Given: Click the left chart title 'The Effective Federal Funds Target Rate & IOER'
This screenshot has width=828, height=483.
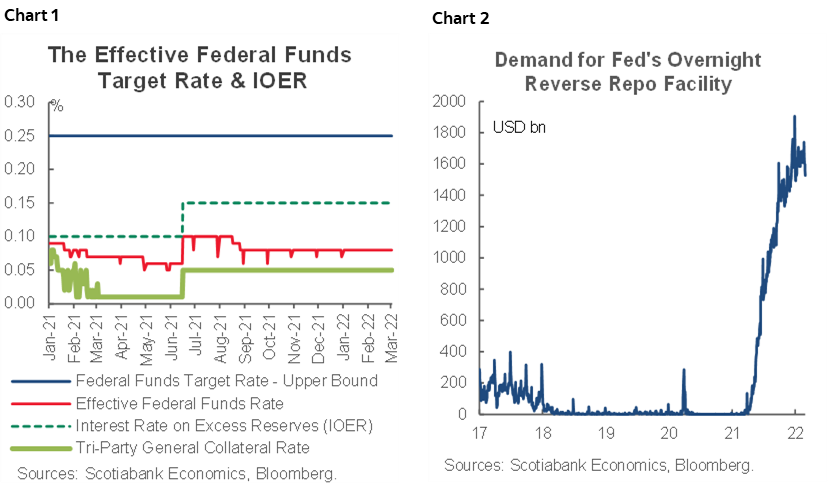Looking at the screenshot, I should 199,66.
